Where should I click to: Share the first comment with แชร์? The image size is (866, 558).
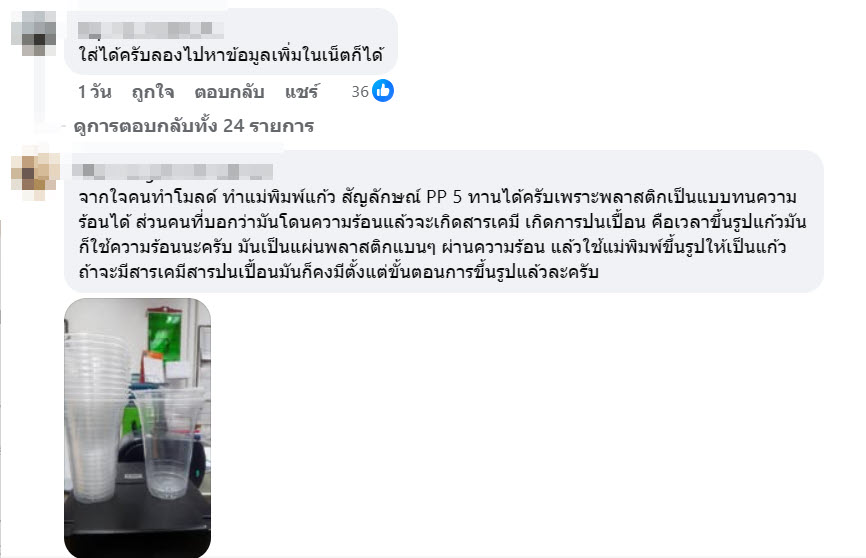[x=302, y=92]
